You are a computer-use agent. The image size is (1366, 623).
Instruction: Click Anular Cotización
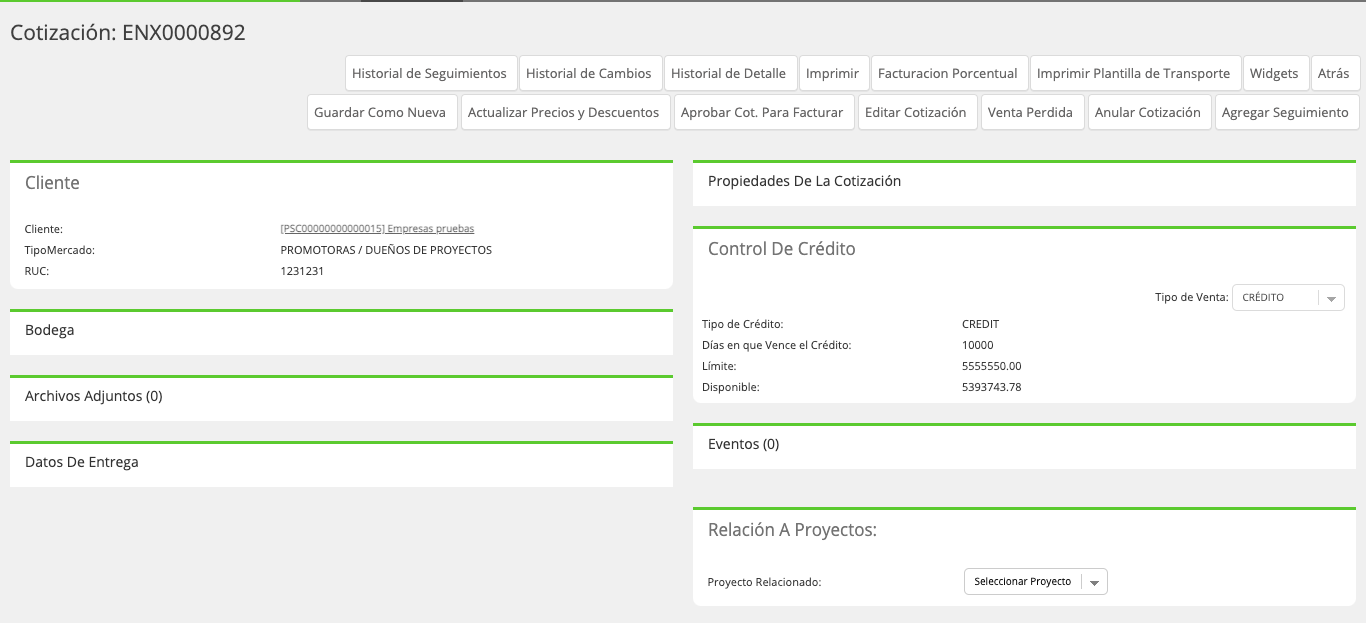1148,112
